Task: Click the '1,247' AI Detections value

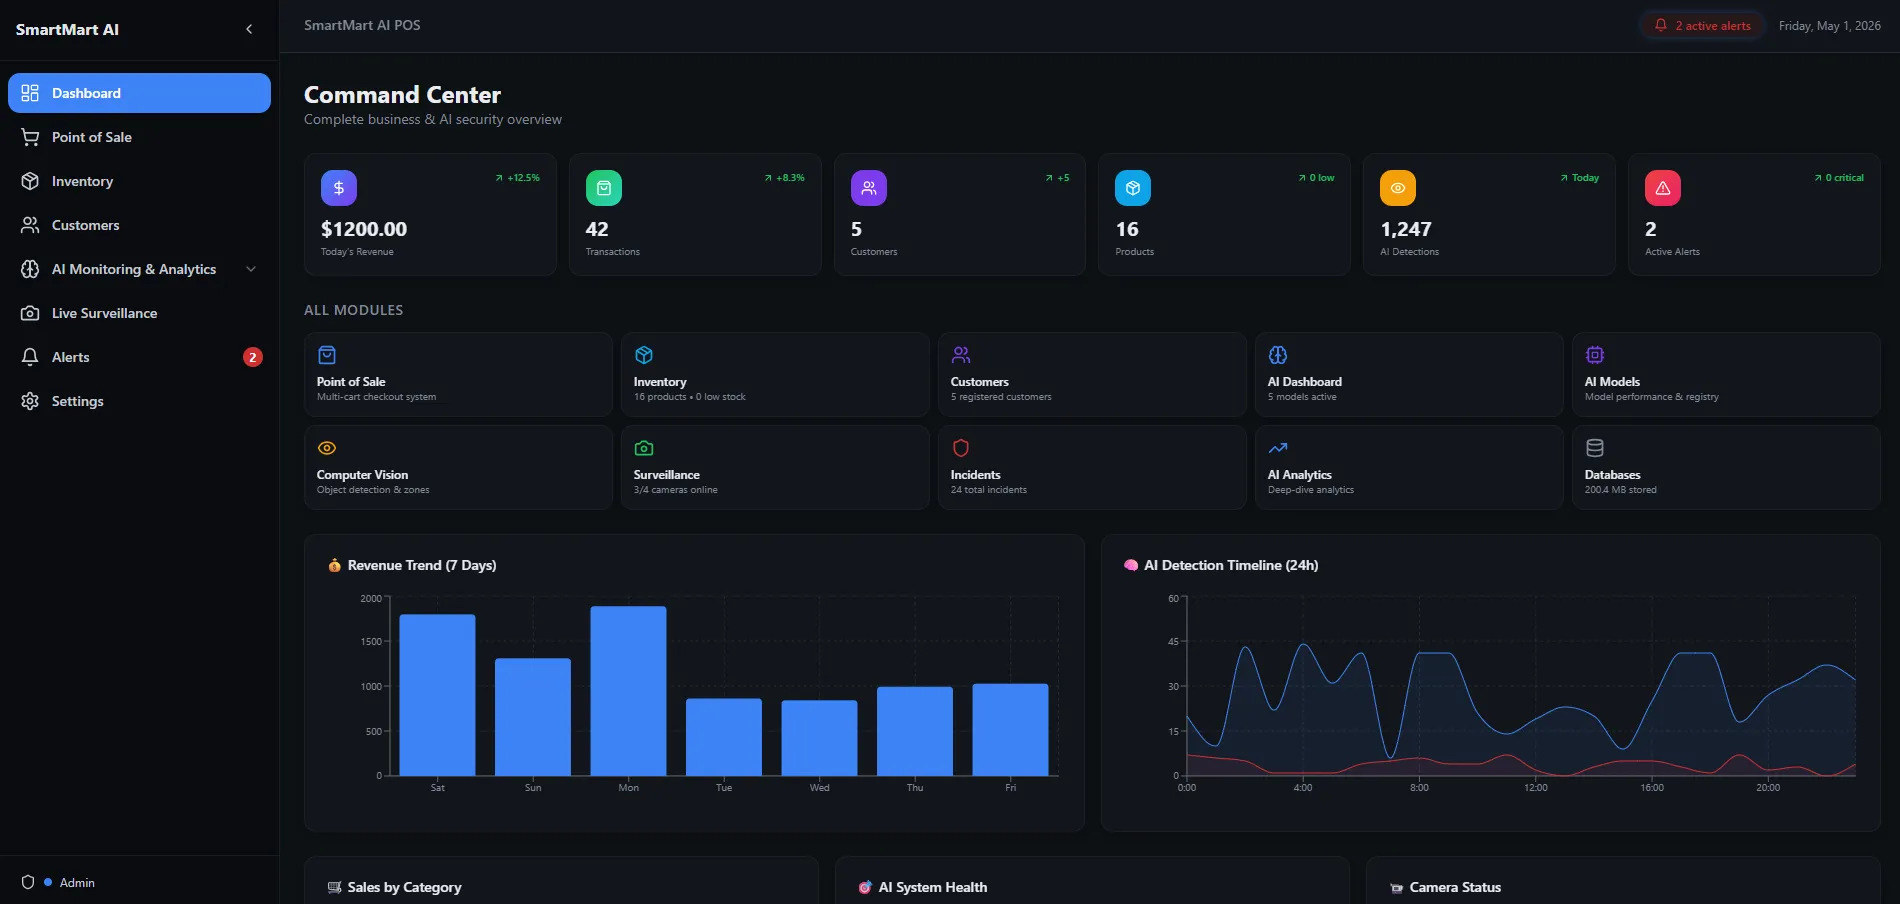Action: (x=1405, y=229)
